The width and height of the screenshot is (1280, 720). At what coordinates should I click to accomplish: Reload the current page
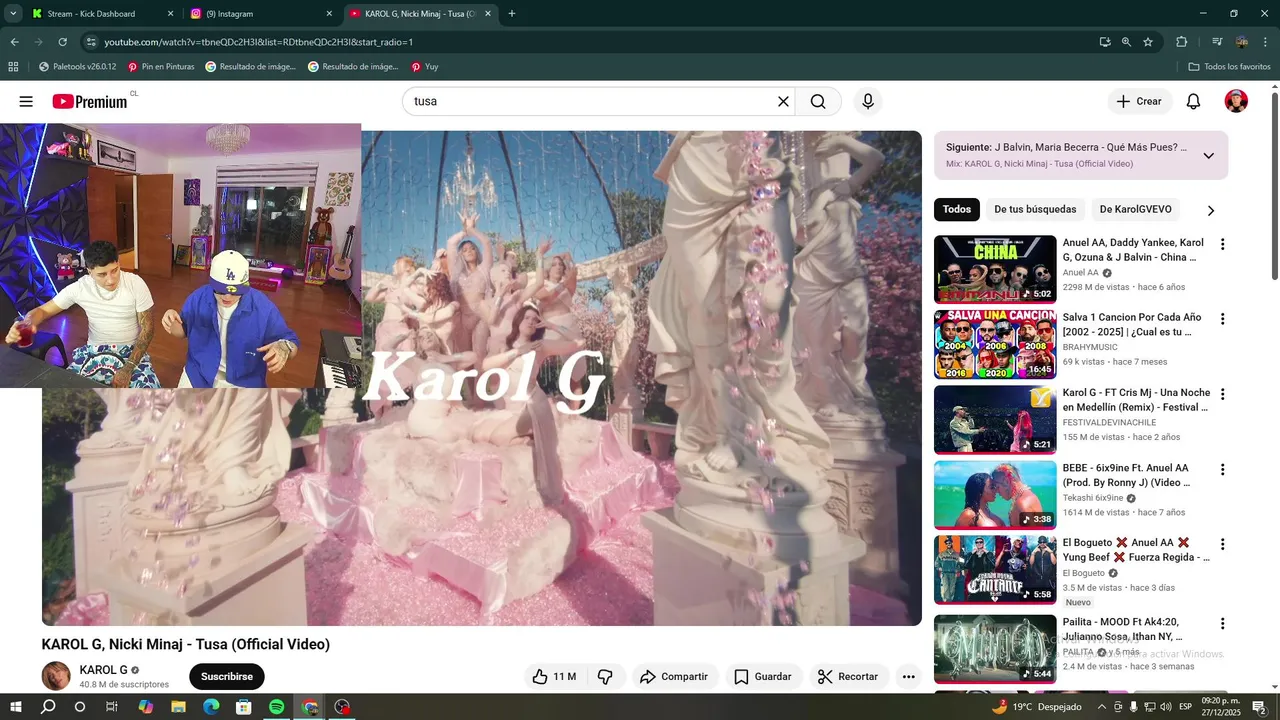(62, 42)
